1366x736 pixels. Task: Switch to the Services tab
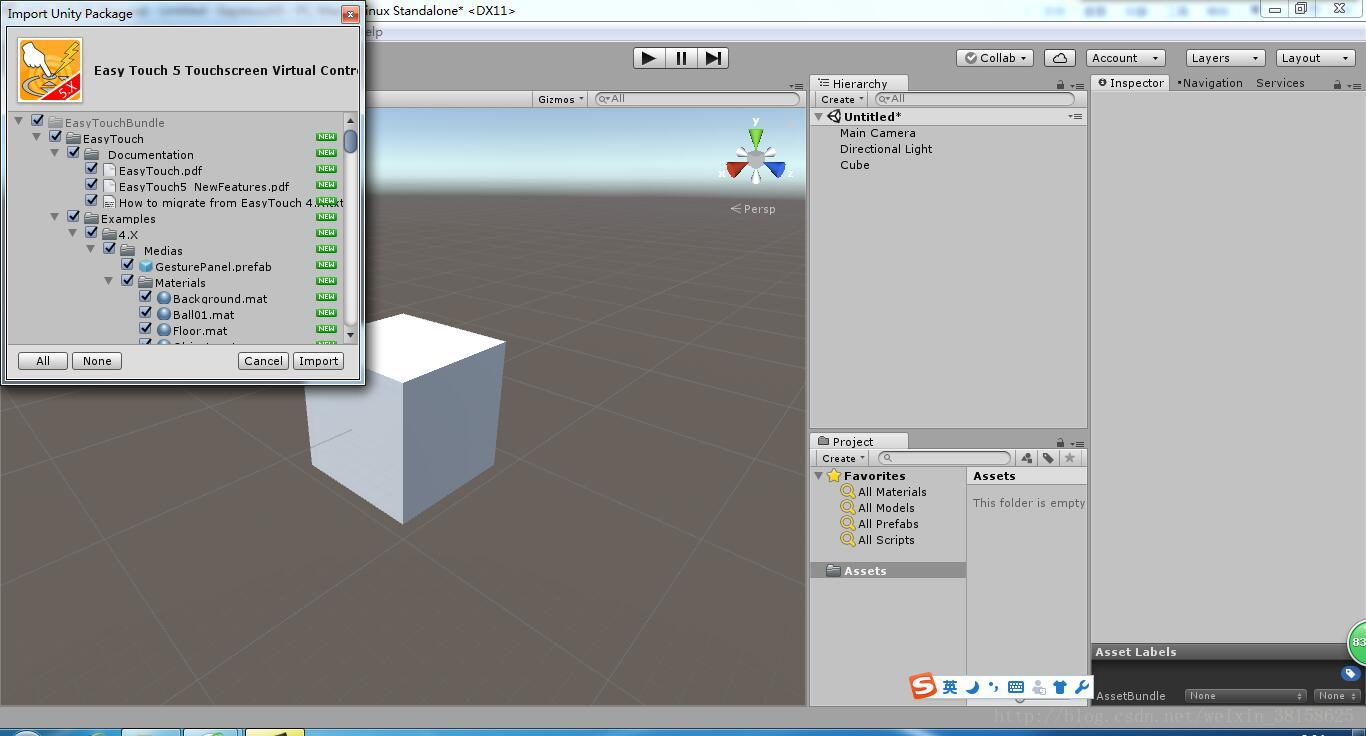coord(1280,83)
